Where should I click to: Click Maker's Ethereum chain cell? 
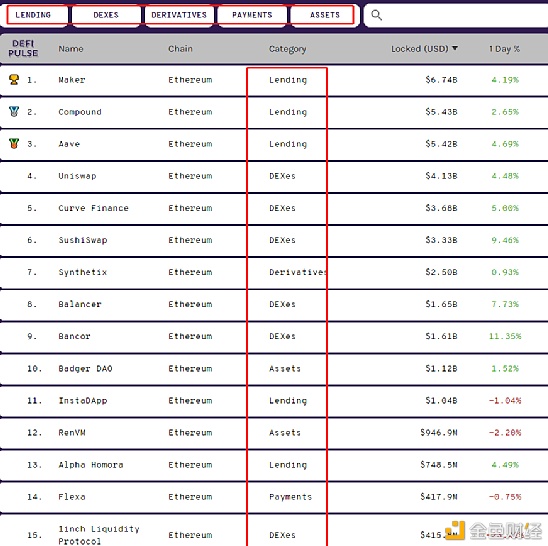190,80
